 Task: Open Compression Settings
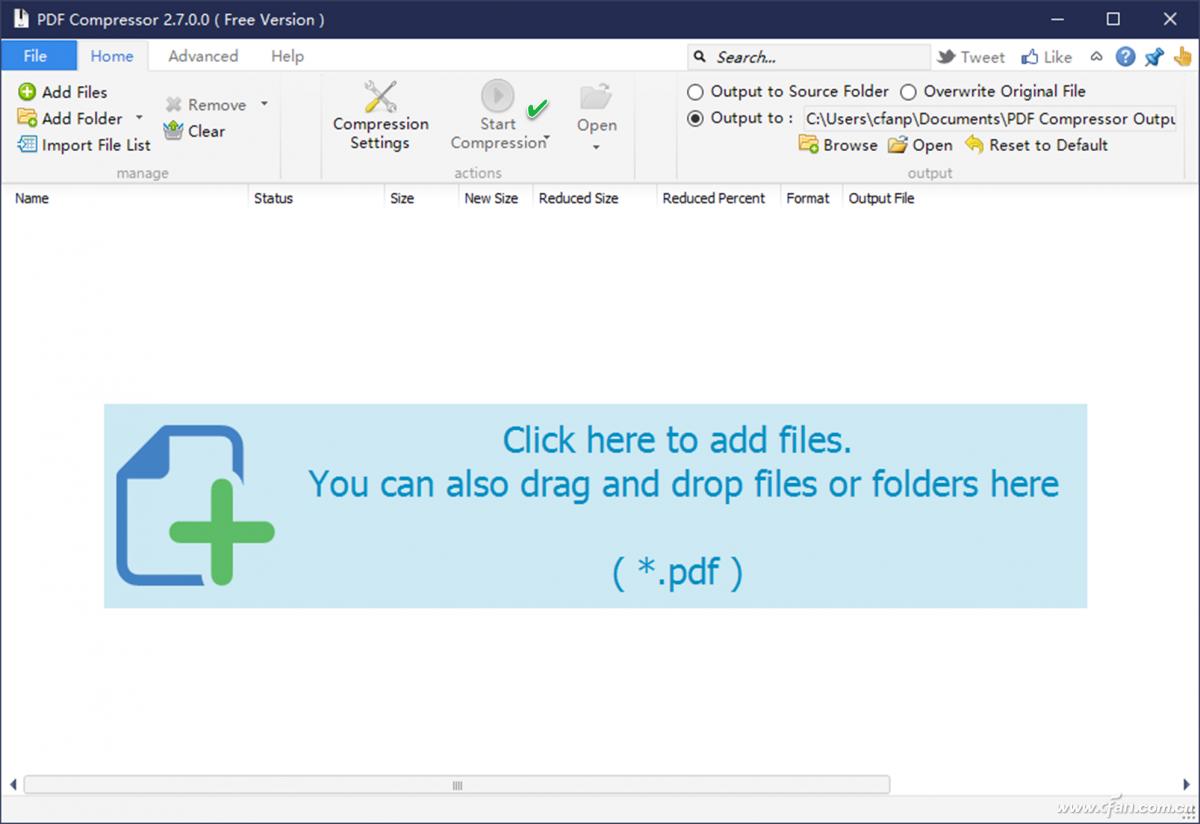click(380, 116)
